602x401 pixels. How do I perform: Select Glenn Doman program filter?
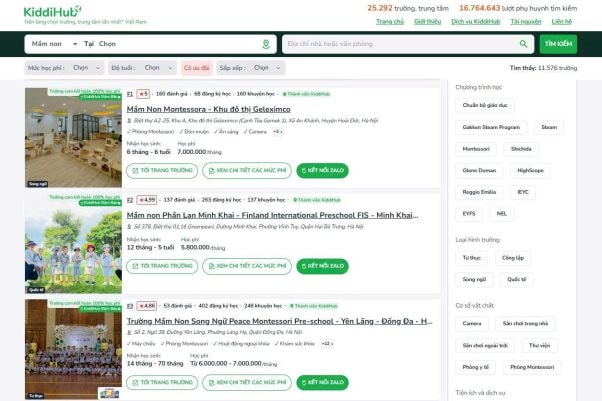pos(479,171)
